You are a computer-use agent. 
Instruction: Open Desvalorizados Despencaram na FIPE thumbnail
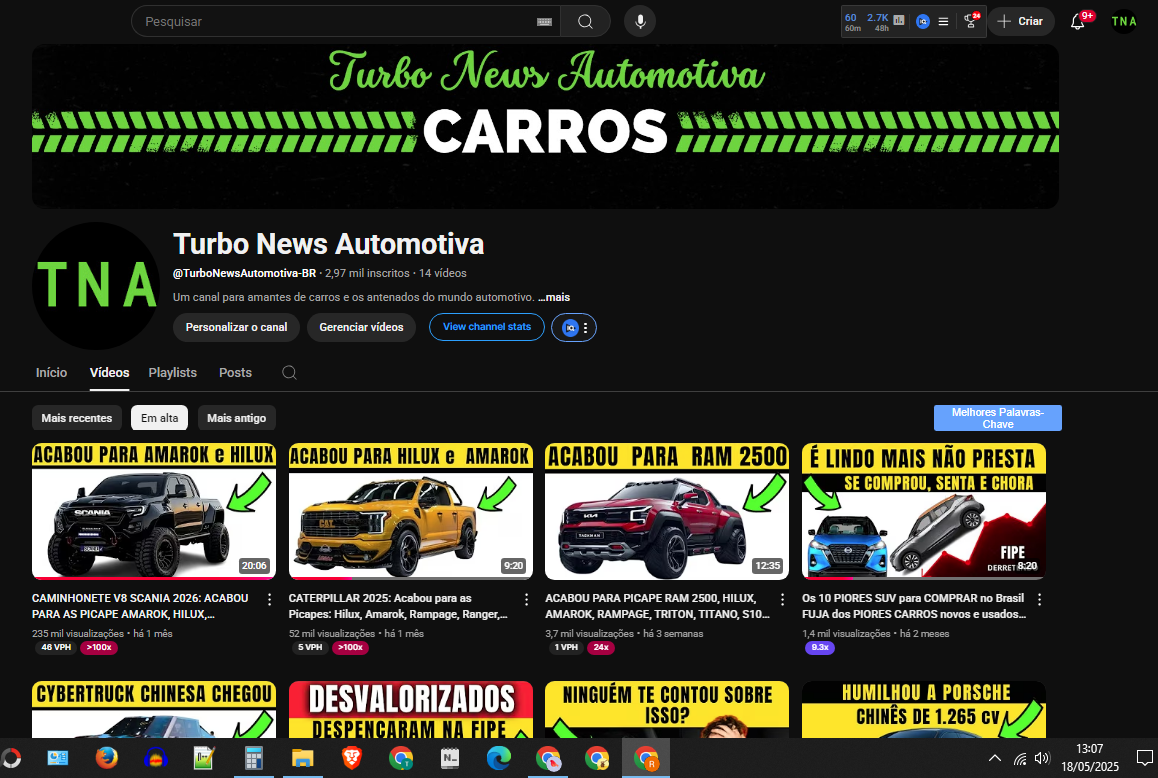pos(411,709)
